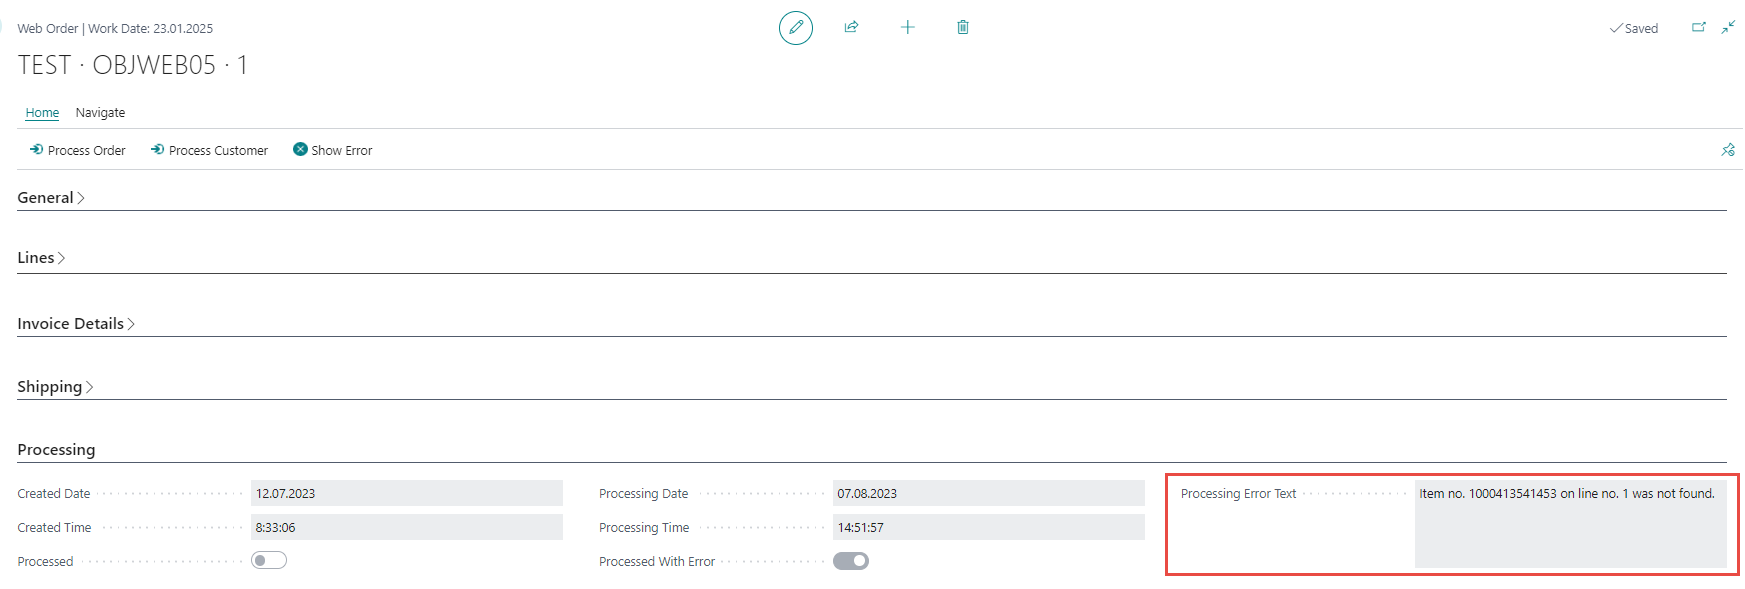Collapse the Processing section header

(x=56, y=450)
